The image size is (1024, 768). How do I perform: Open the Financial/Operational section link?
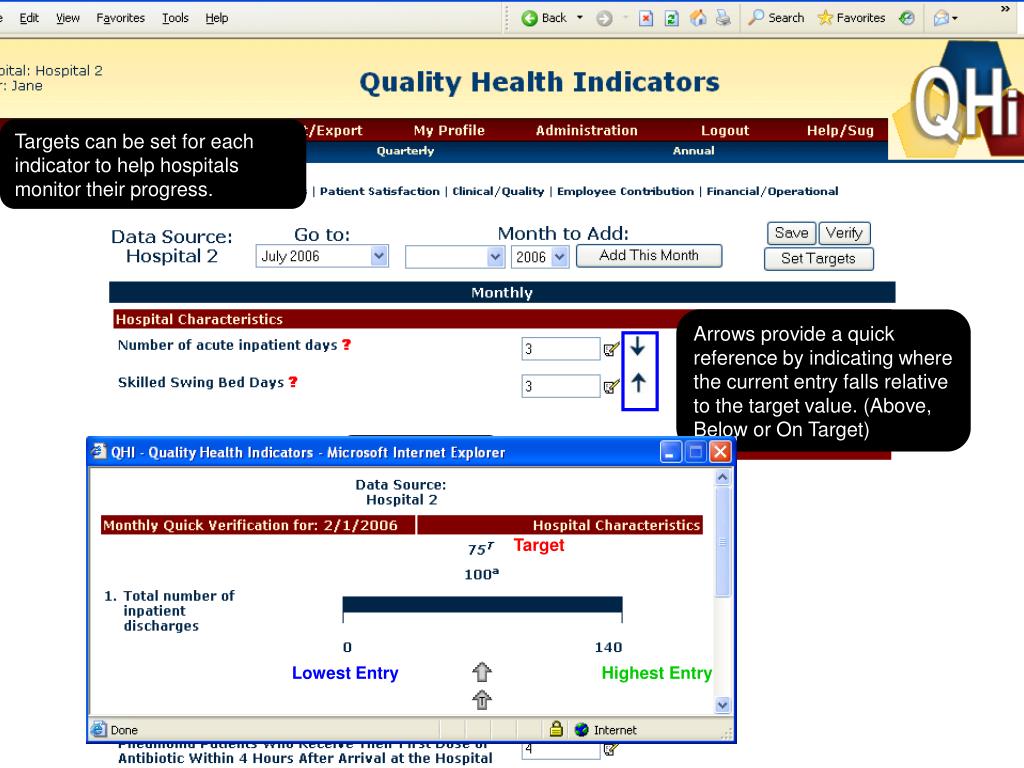point(773,191)
